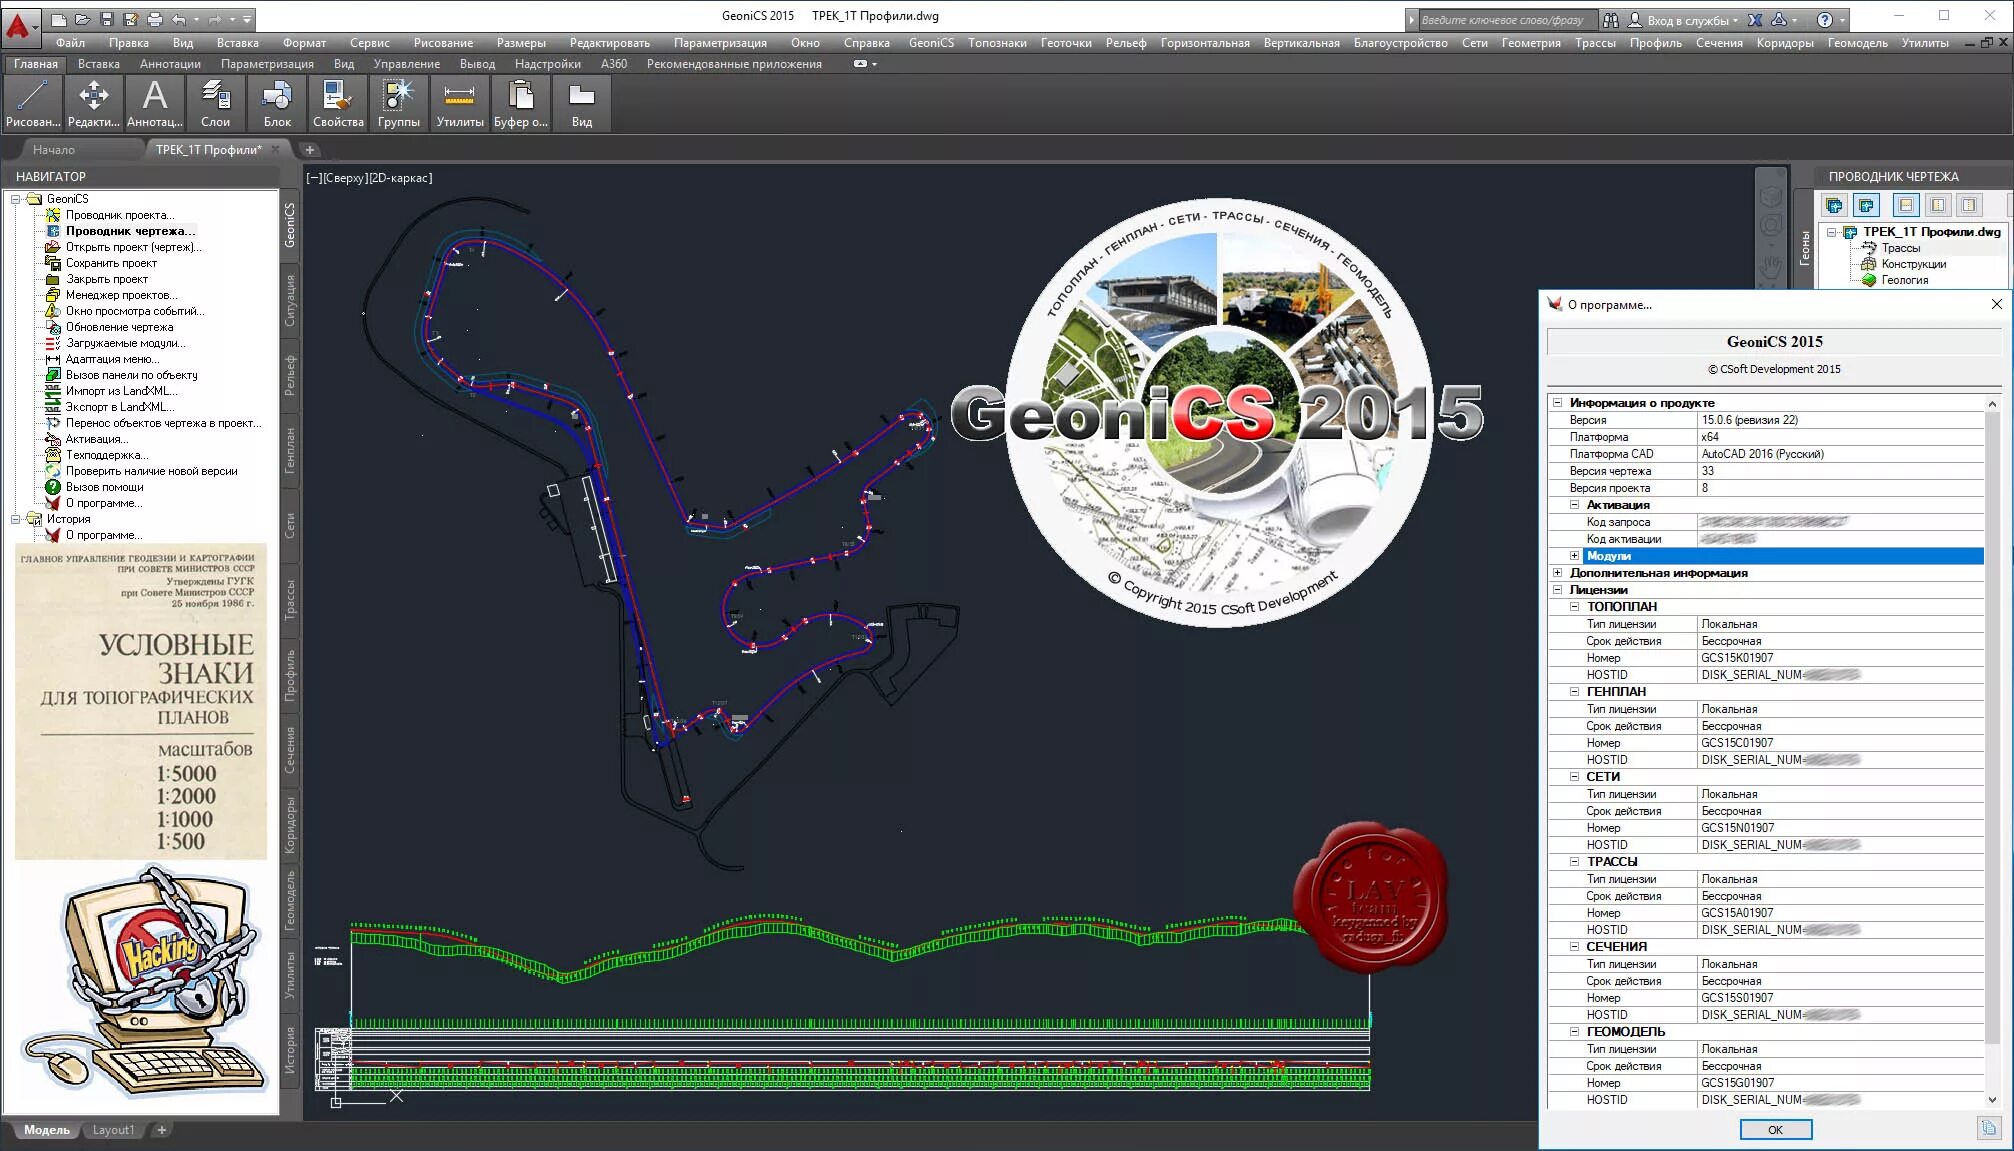This screenshot has height=1151, width=2014.
Task: Click the Help question mark icon
Action: tap(1825, 20)
